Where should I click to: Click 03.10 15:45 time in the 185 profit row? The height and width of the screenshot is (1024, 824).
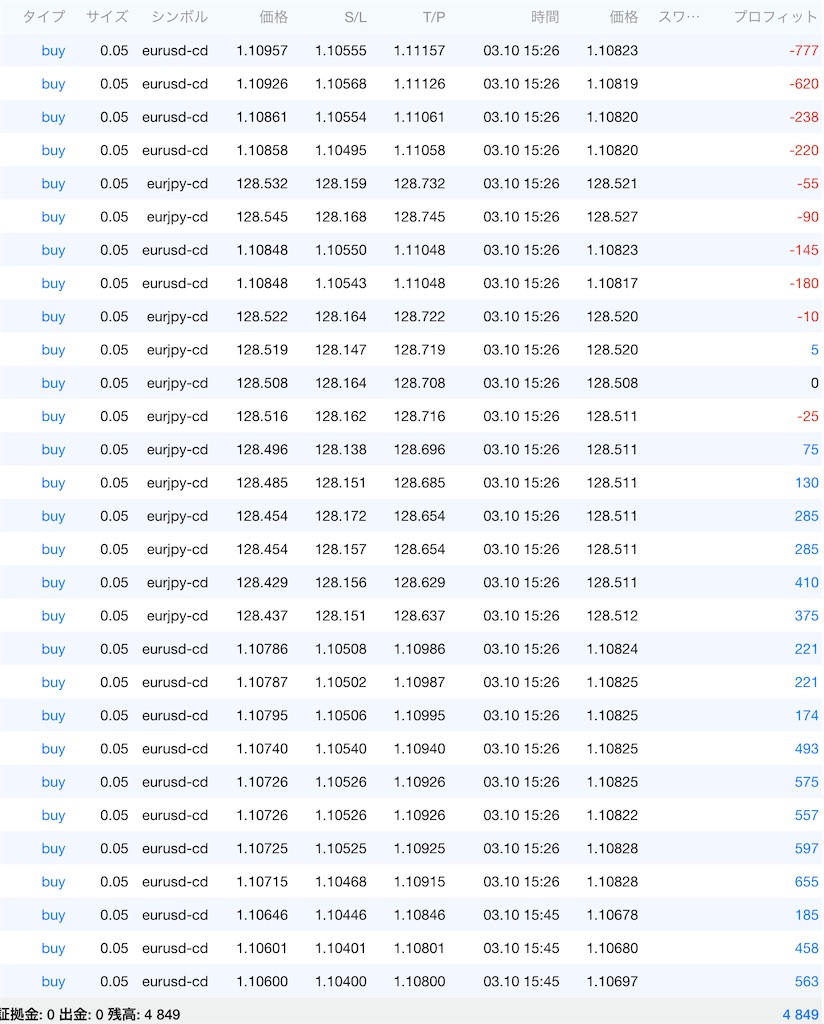[x=521, y=916]
